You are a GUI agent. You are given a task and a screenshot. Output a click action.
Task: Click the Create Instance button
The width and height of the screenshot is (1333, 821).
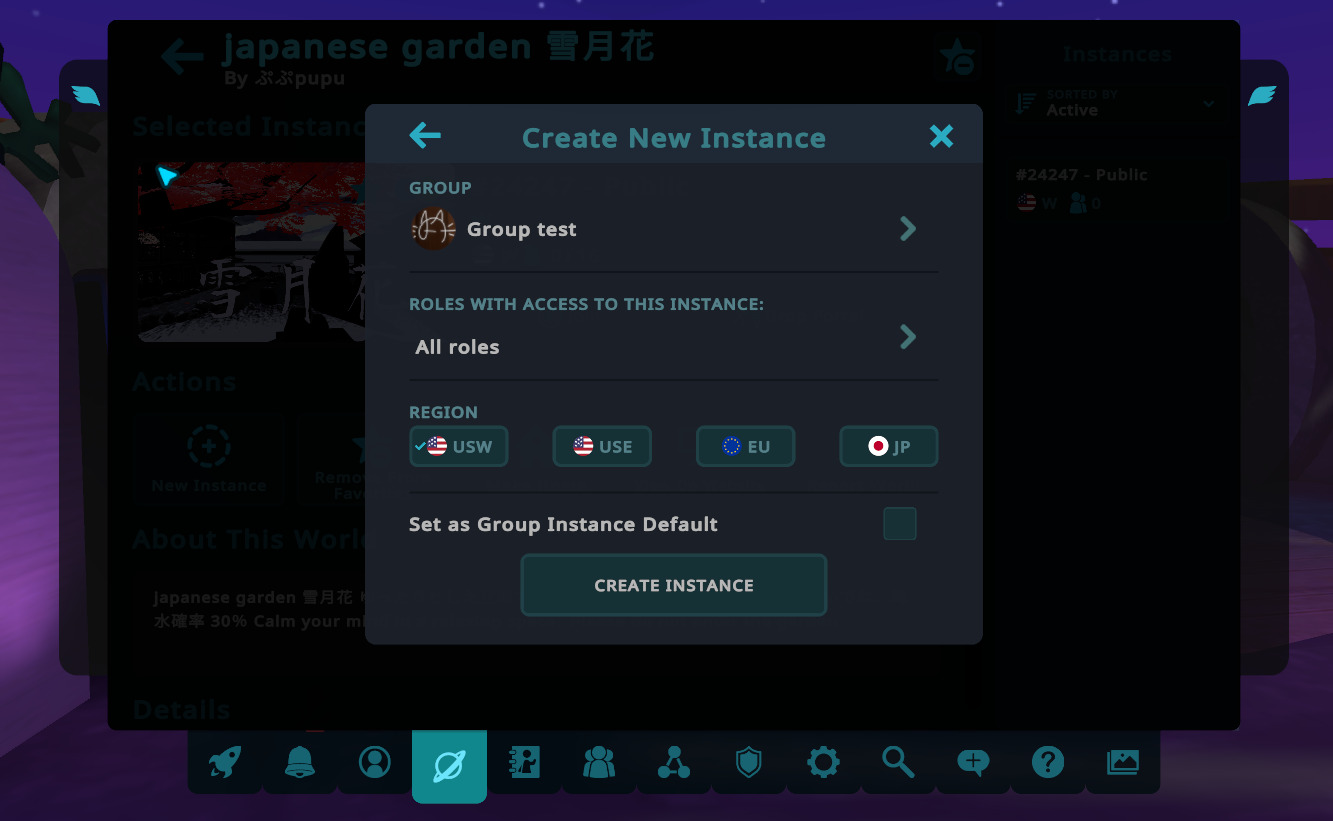coord(673,585)
